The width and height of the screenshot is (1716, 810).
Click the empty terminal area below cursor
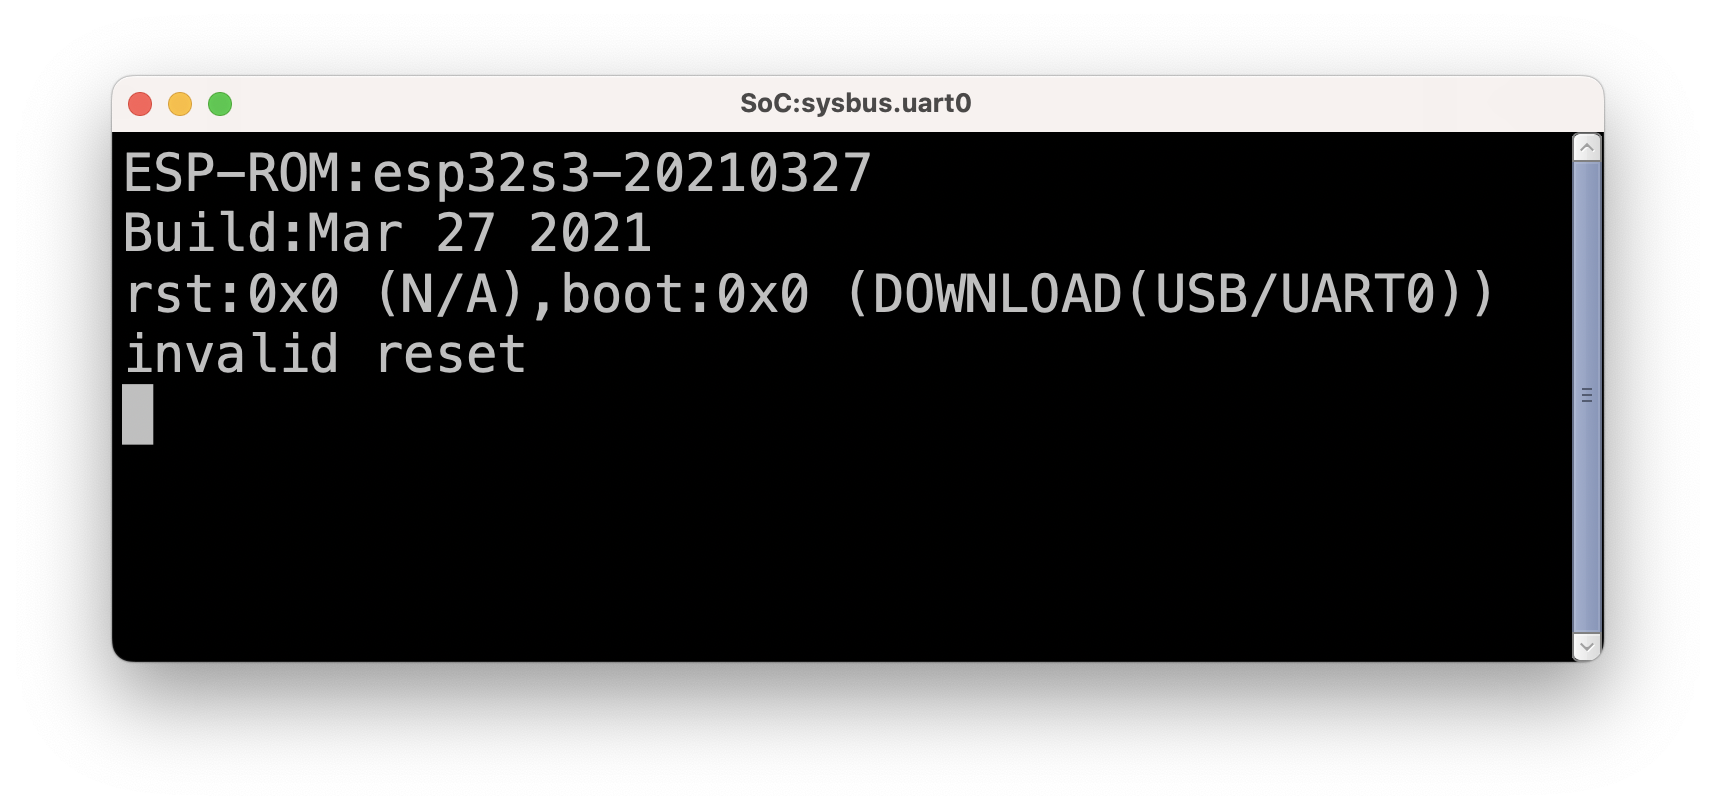(800, 550)
